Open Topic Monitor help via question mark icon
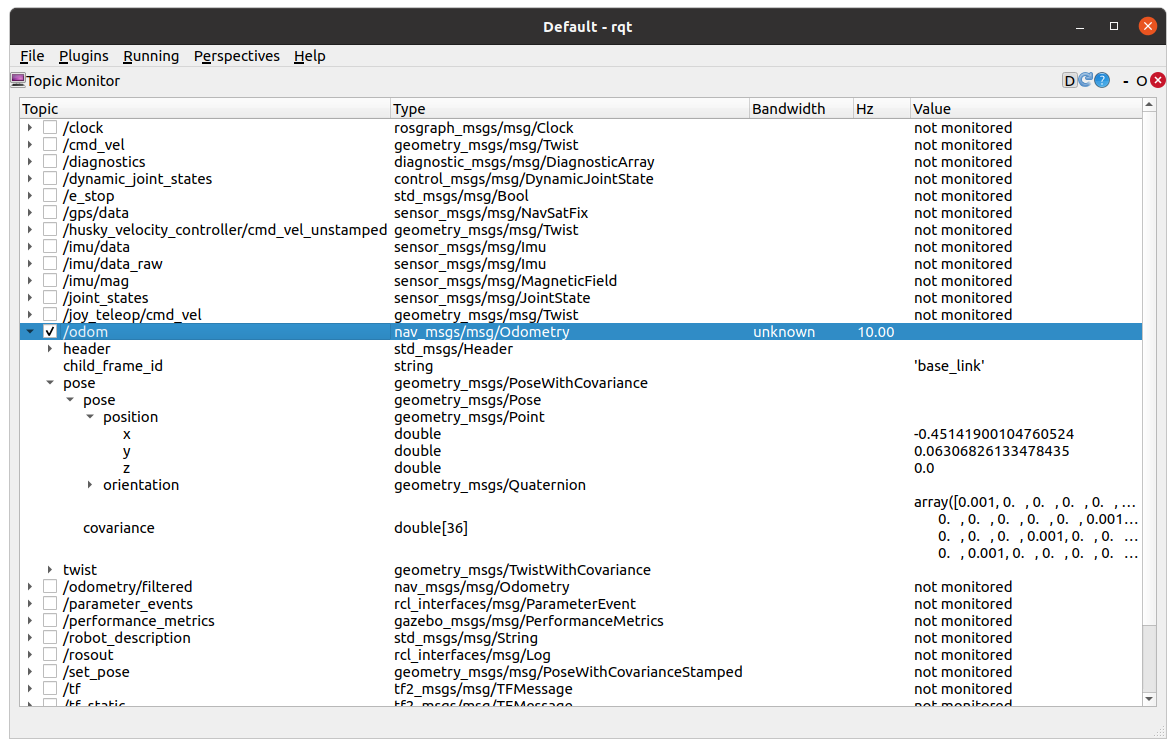Screen dimensions: 1176x748 point(1102,80)
